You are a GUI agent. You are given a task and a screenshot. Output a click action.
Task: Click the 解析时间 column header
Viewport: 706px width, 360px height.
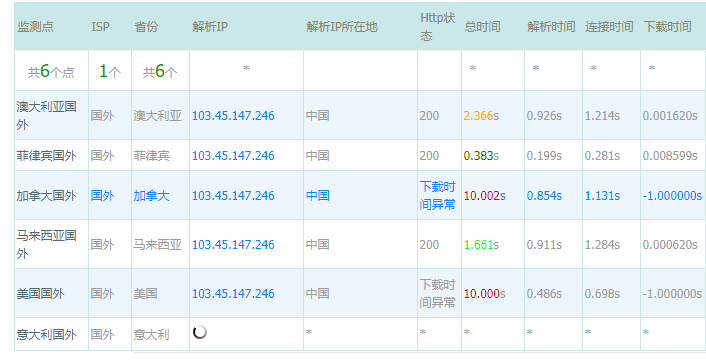point(551,27)
